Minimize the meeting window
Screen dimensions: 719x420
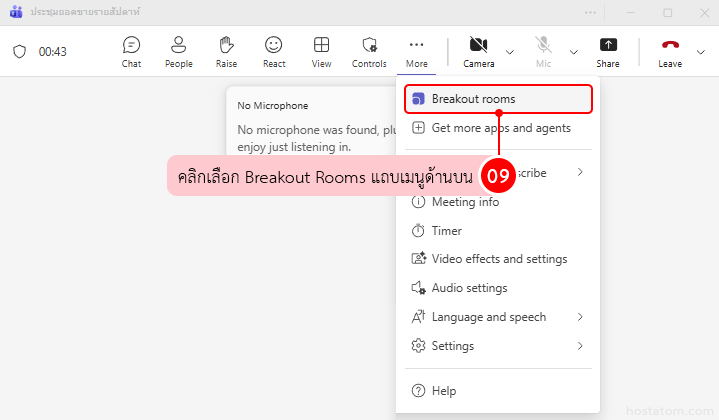[x=631, y=12]
